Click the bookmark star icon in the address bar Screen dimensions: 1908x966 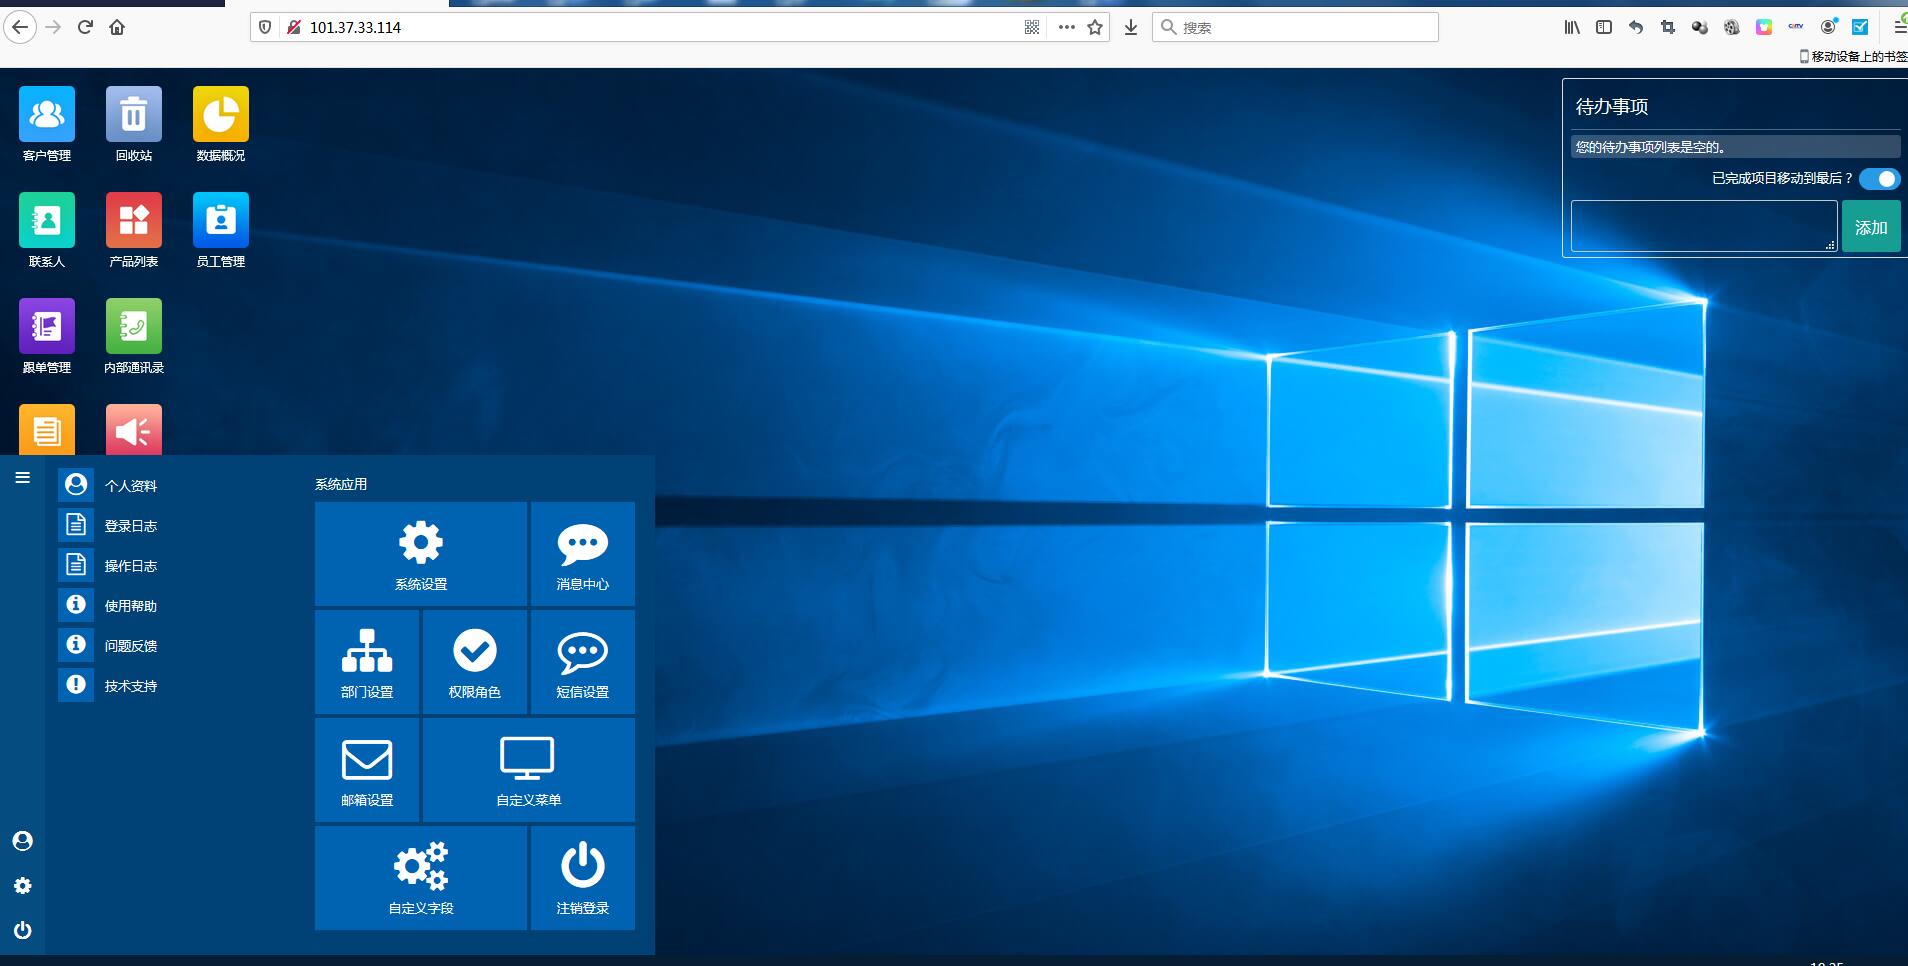tap(1095, 27)
